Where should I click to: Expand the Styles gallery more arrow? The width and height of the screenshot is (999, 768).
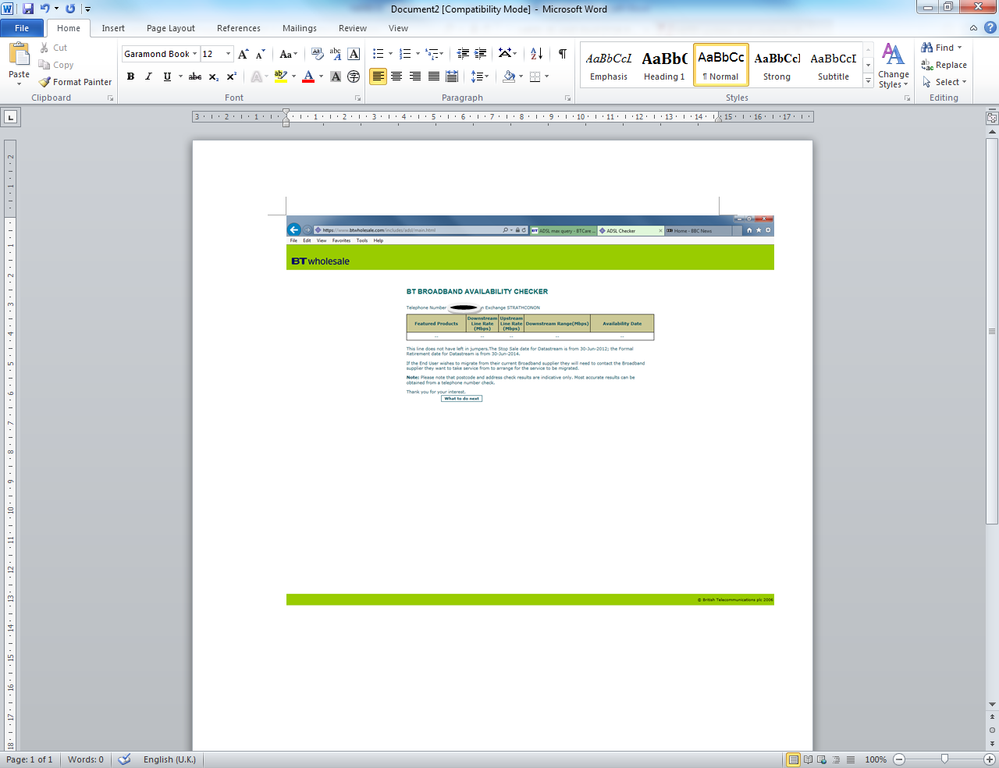[868, 81]
